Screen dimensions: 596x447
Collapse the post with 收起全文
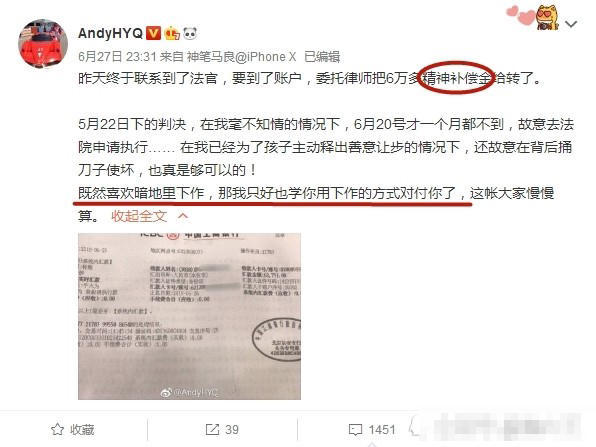click(139, 216)
